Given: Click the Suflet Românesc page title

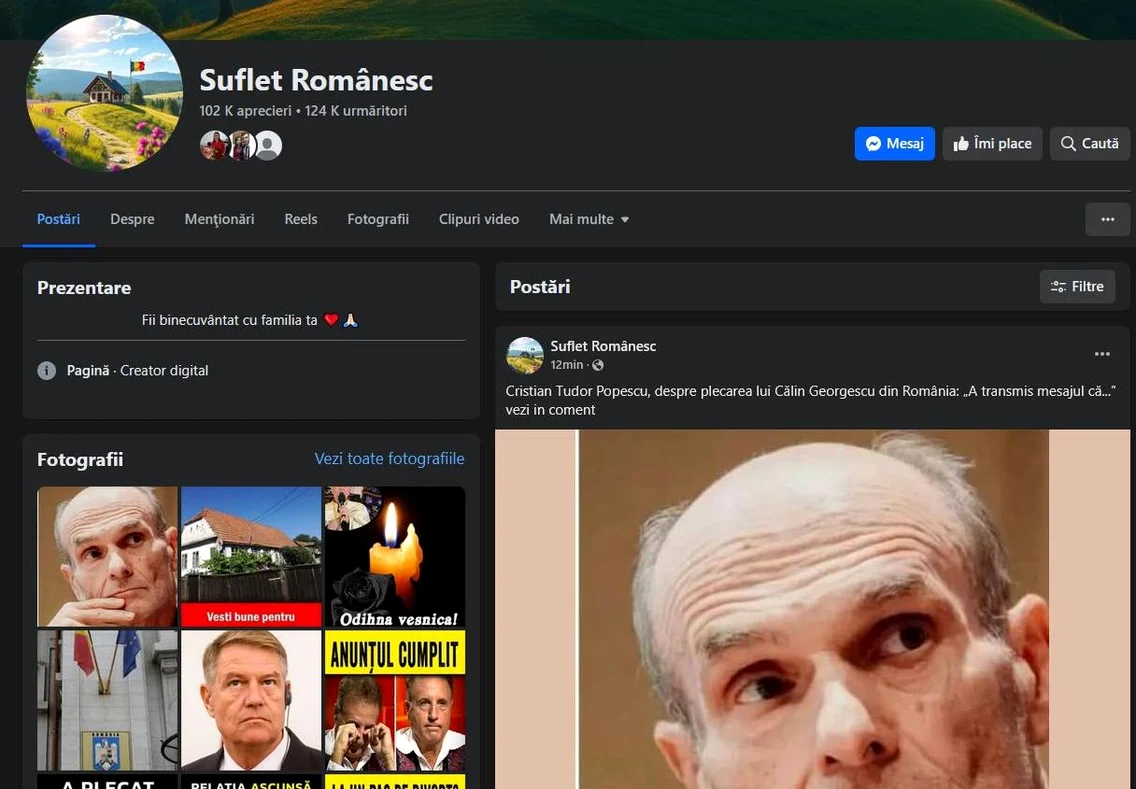Looking at the screenshot, I should pyautogui.click(x=316, y=80).
